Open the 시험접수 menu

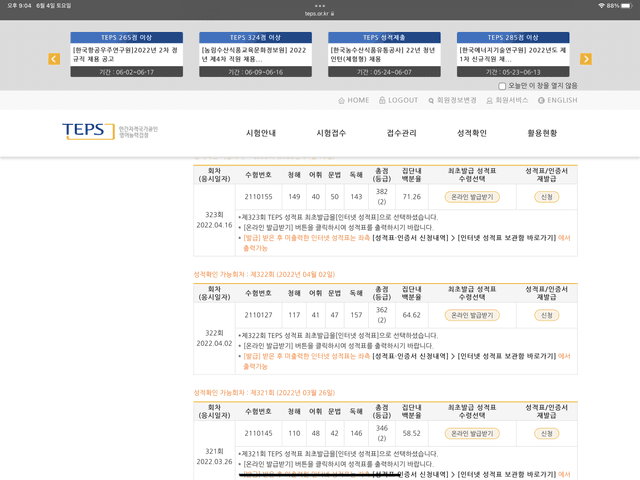331,133
